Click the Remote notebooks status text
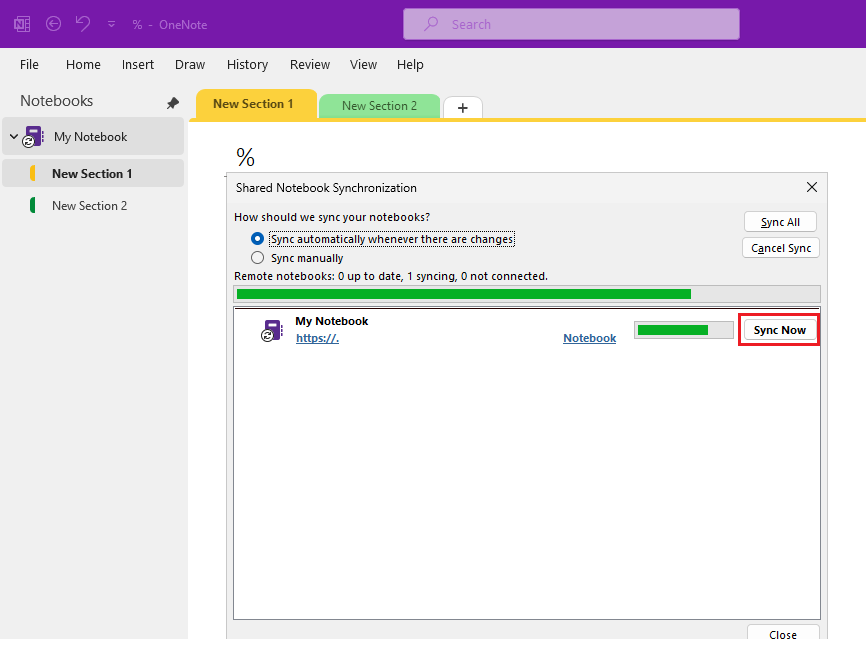866x663 pixels. 391,276
